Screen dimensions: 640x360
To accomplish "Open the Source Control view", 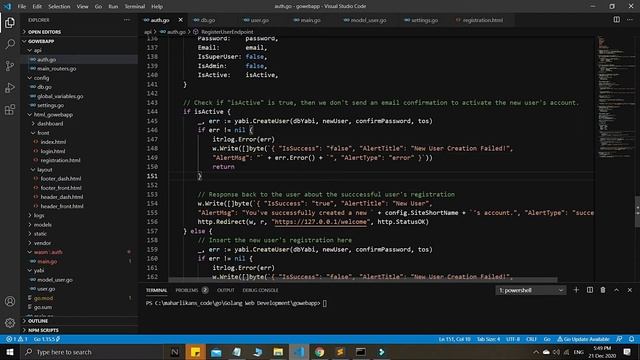I will coord(10,66).
